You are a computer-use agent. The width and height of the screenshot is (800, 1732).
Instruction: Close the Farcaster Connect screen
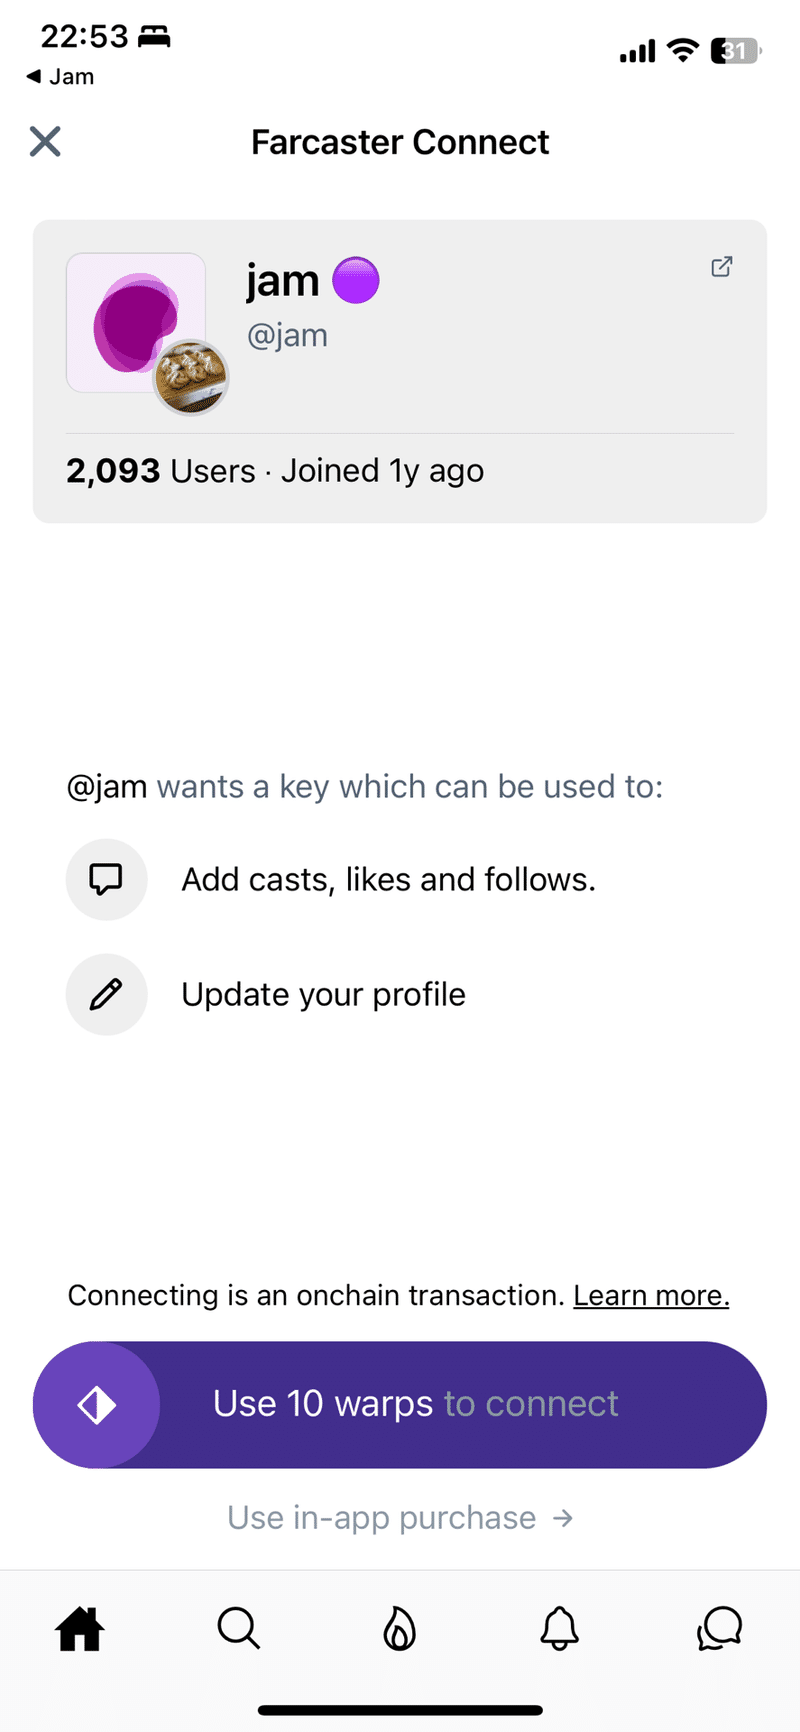(45, 142)
